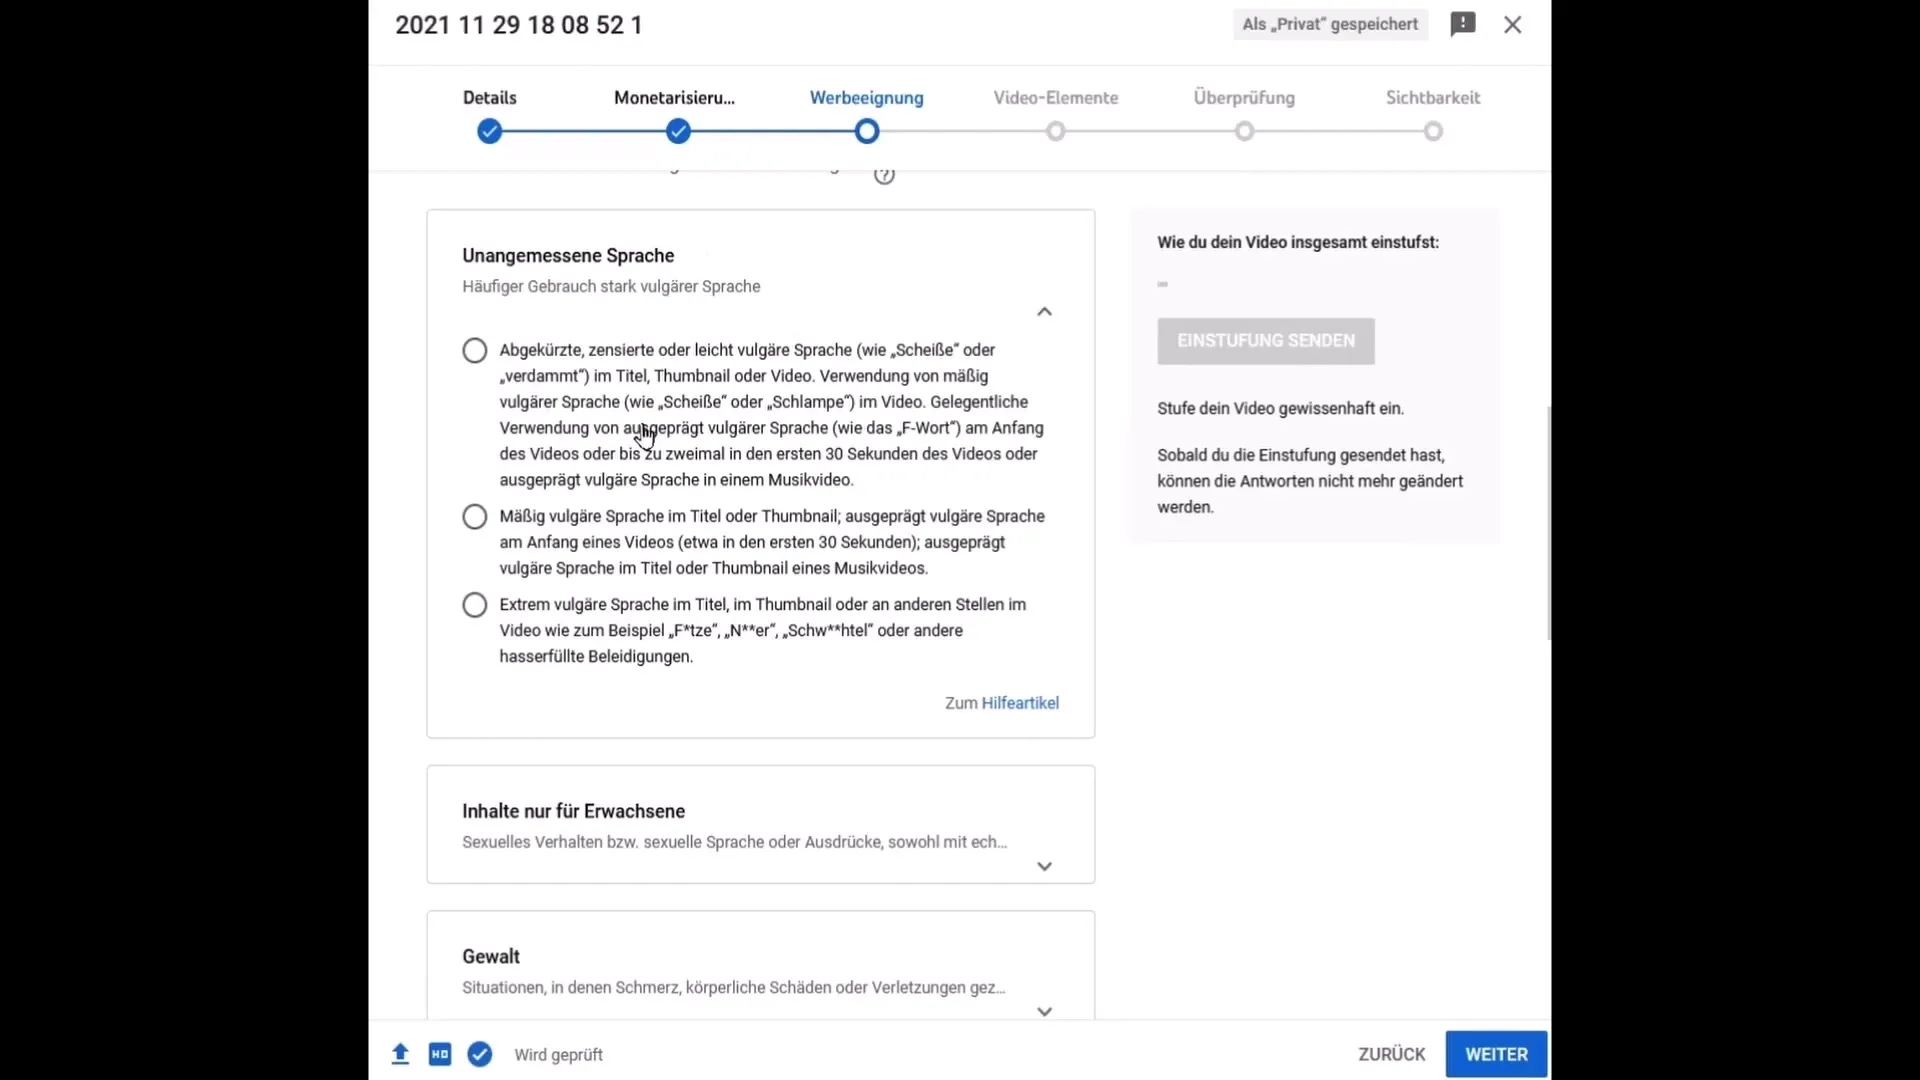Image resolution: width=1920 pixels, height=1080 pixels.
Task: Click the HD processing status icon
Action: [x=440, y=1054]
